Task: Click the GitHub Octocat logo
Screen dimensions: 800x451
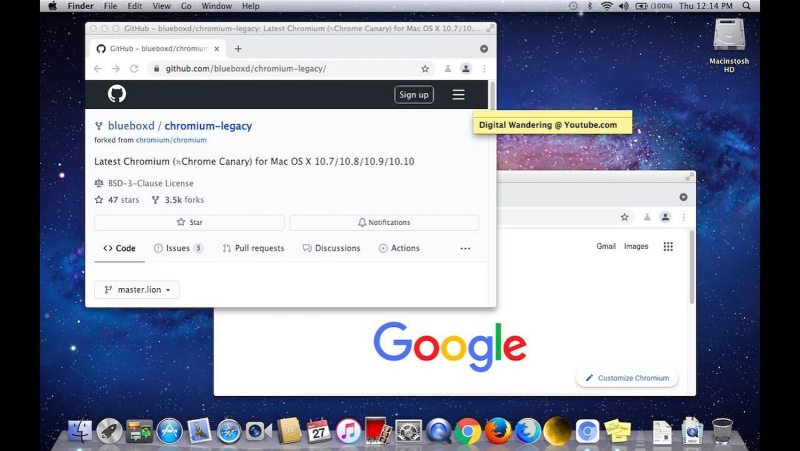Action: click(x=117, y=94)
